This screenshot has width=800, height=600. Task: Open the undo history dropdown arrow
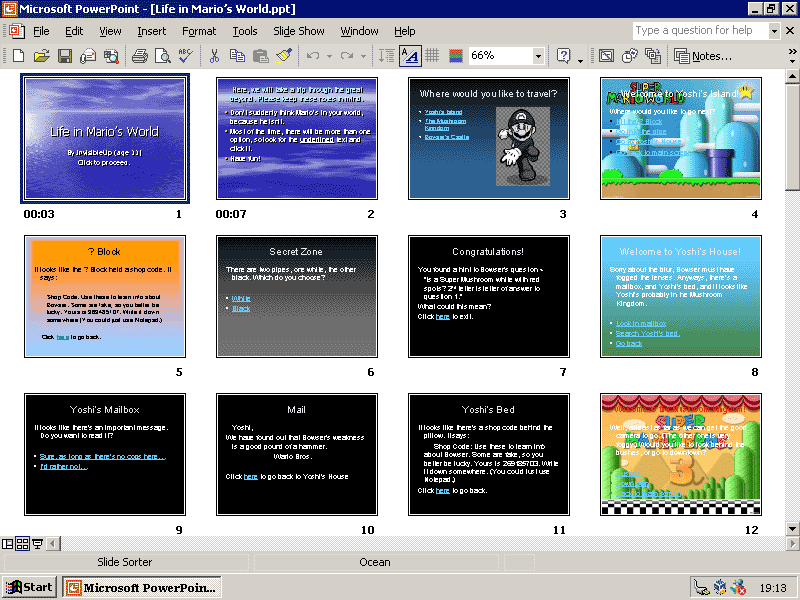[329, 56]
